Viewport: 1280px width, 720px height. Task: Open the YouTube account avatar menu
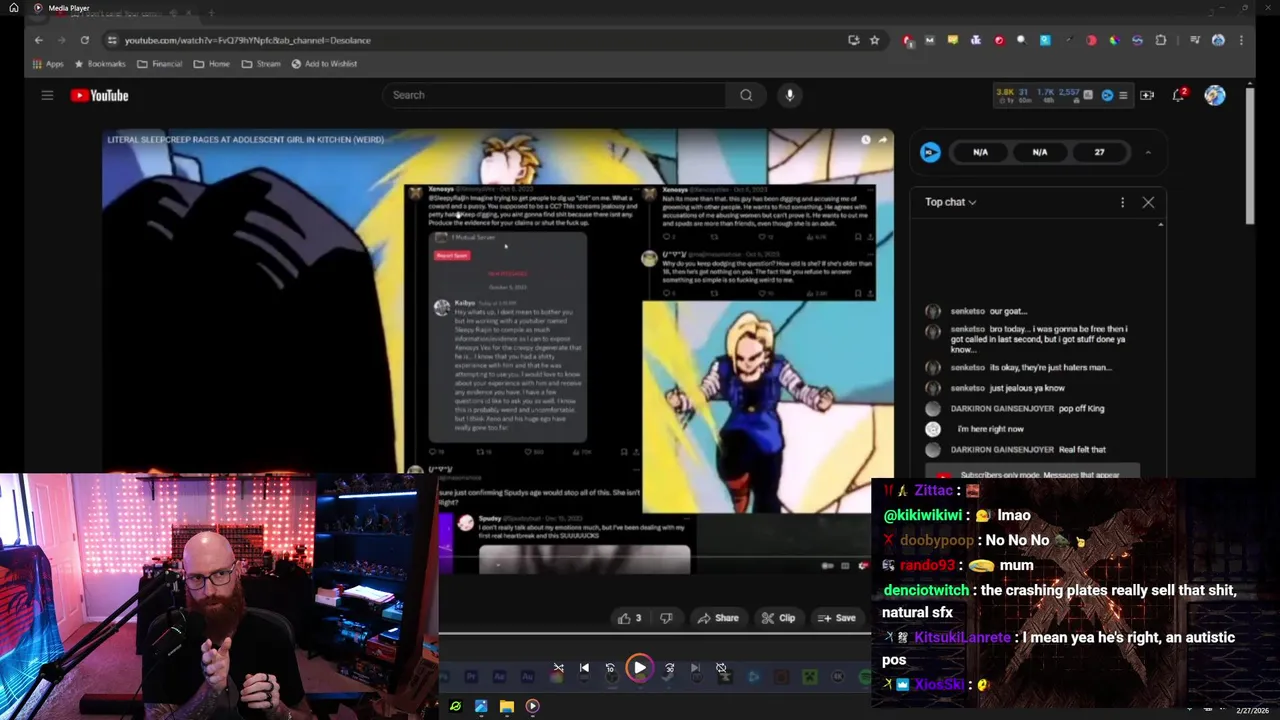(x=1215, y=95)
